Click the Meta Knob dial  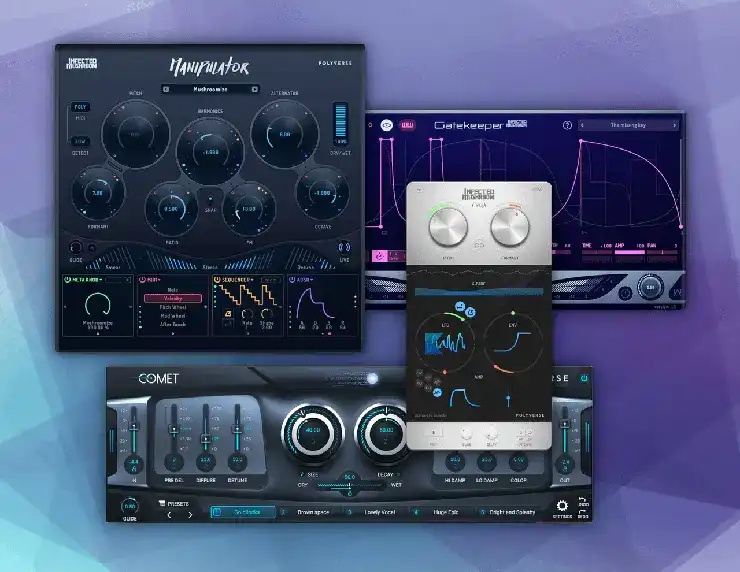click(x=98, y=305)
